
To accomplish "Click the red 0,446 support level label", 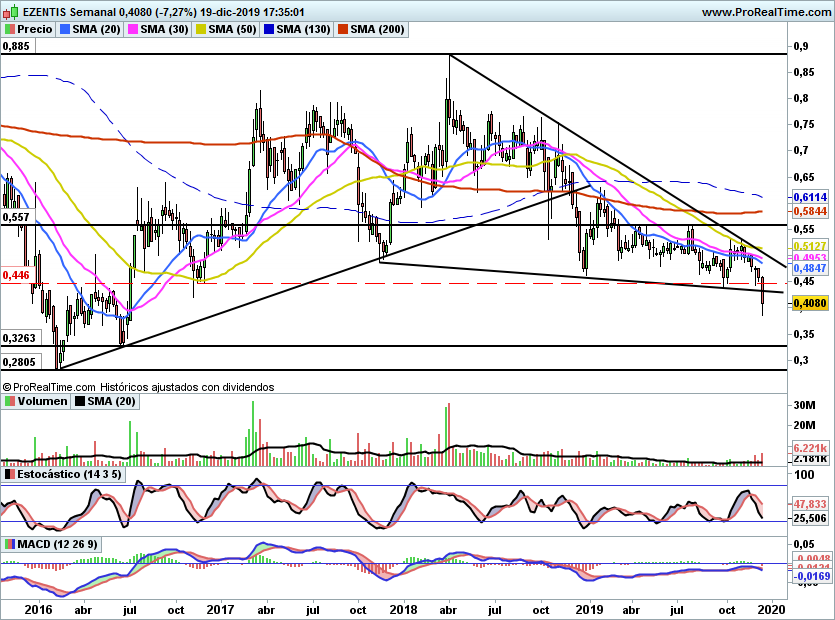I will pyautogui.click(x=14, y=272).
